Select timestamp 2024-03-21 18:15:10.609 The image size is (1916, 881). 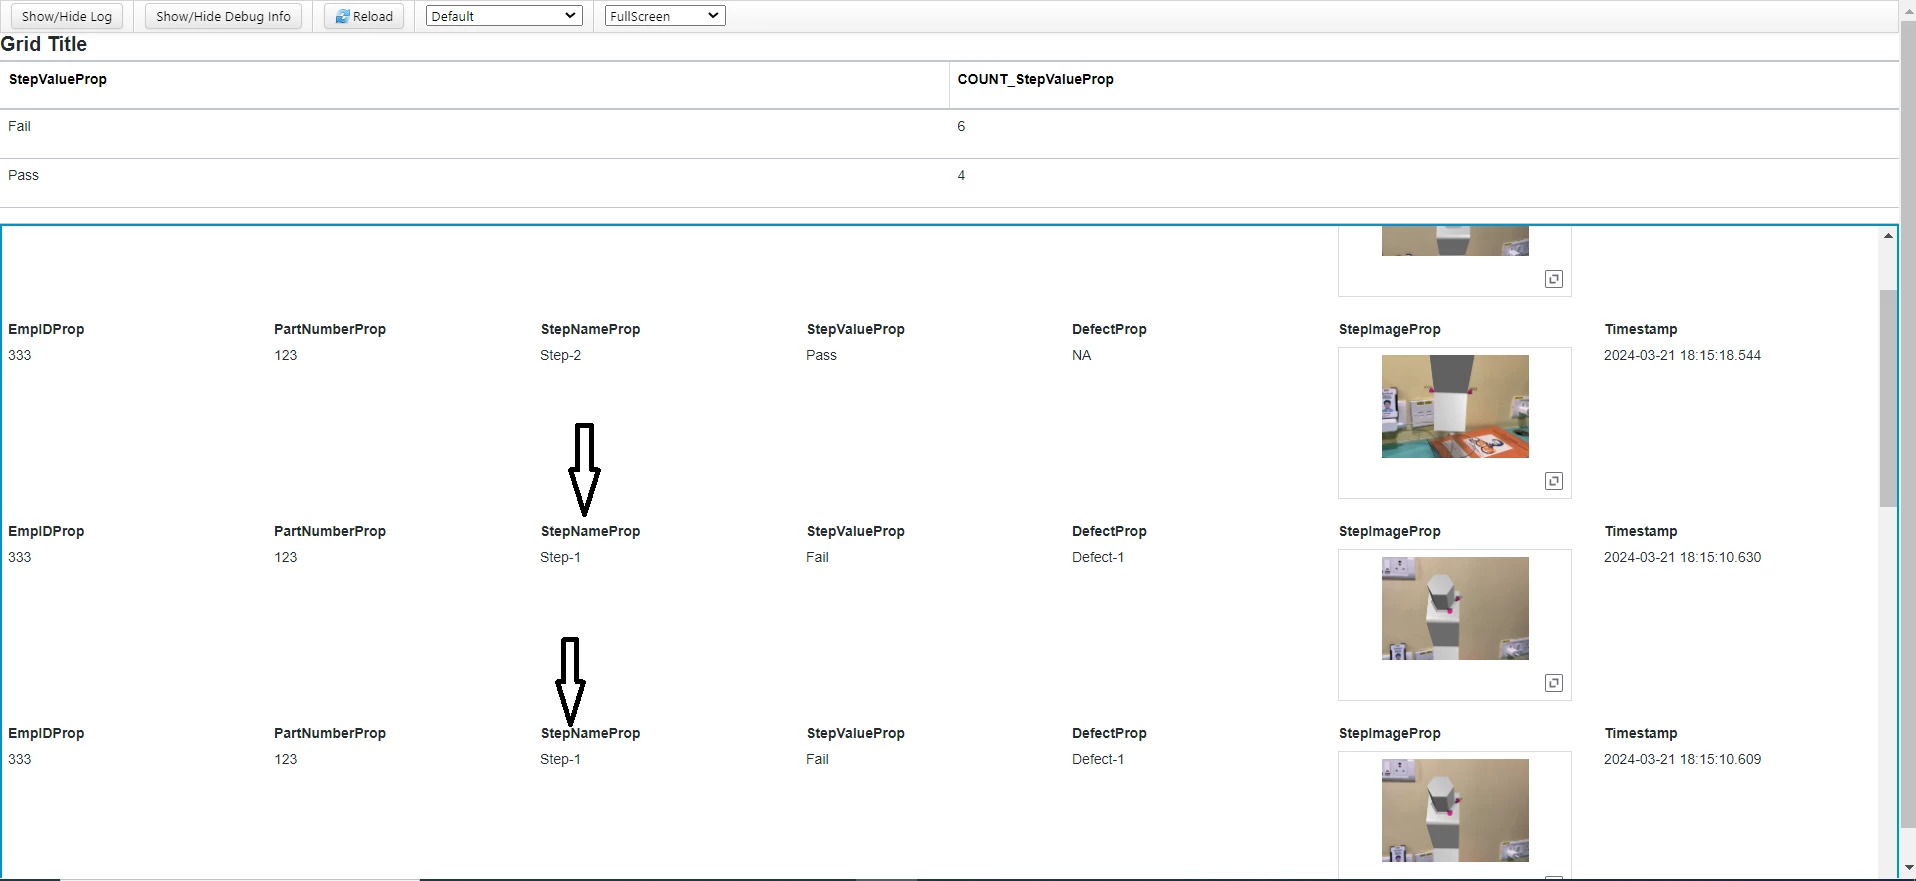pos(1682,759)
